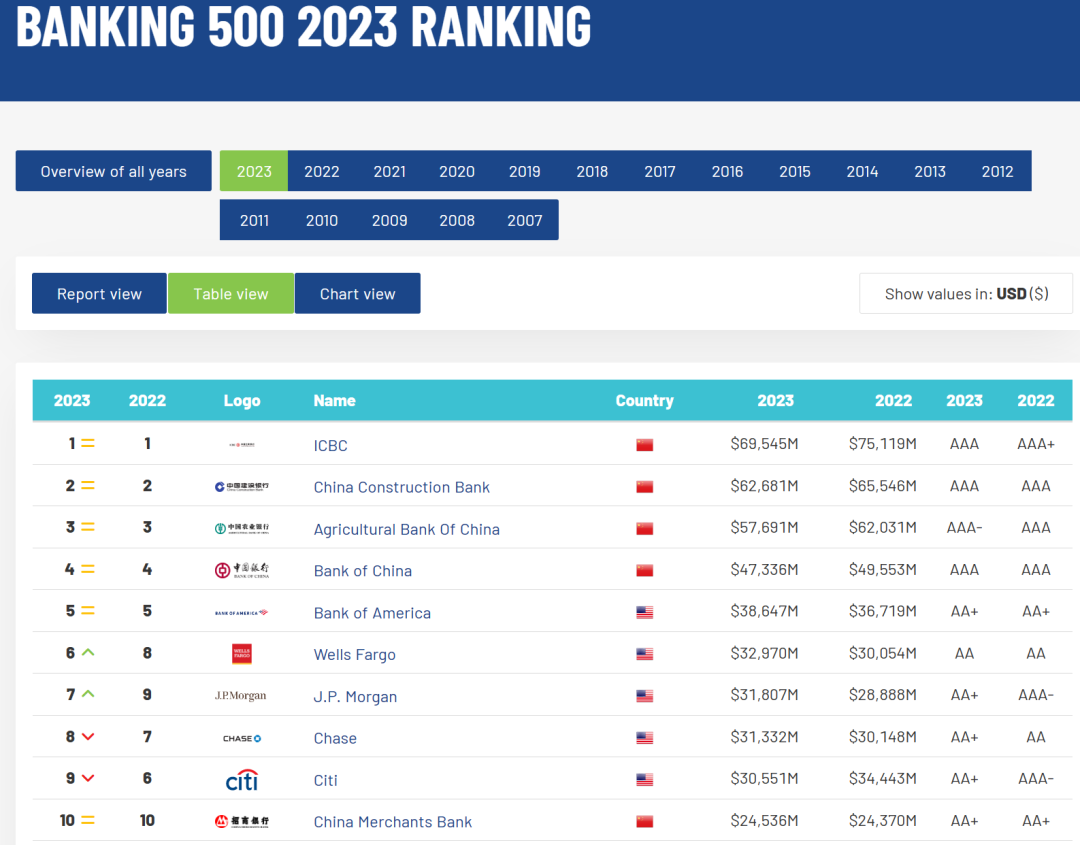This screenshot has height=845, width=1080.
Task: Switch to the 2009 year tab
Action: pyautogui.click(x=390, y=220)
